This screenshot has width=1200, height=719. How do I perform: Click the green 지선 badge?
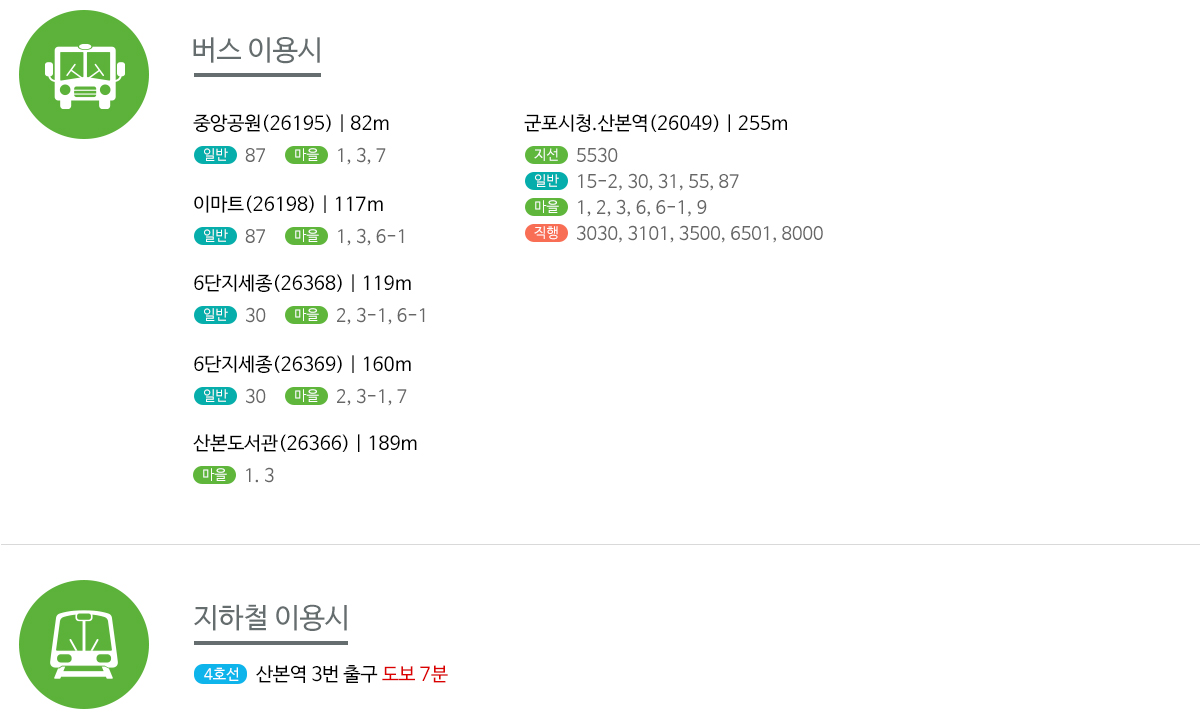click(546, 155)
